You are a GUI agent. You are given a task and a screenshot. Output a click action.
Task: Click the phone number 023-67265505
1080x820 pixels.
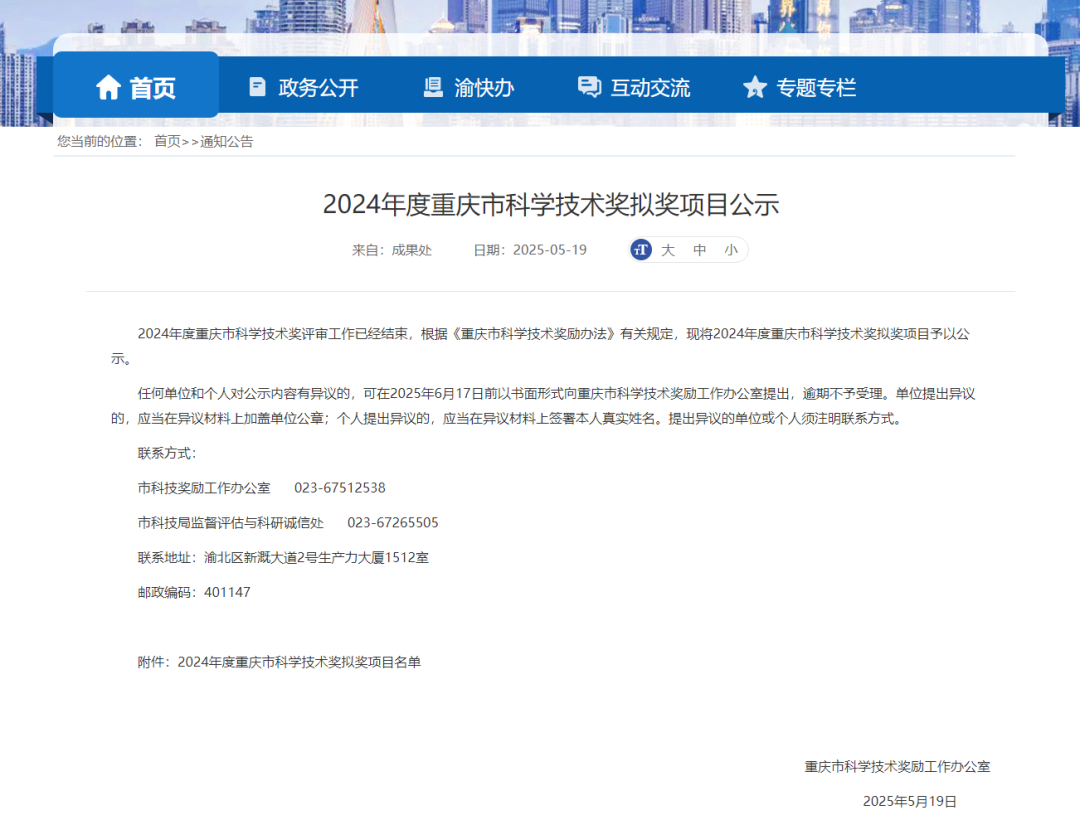(392, 523)
